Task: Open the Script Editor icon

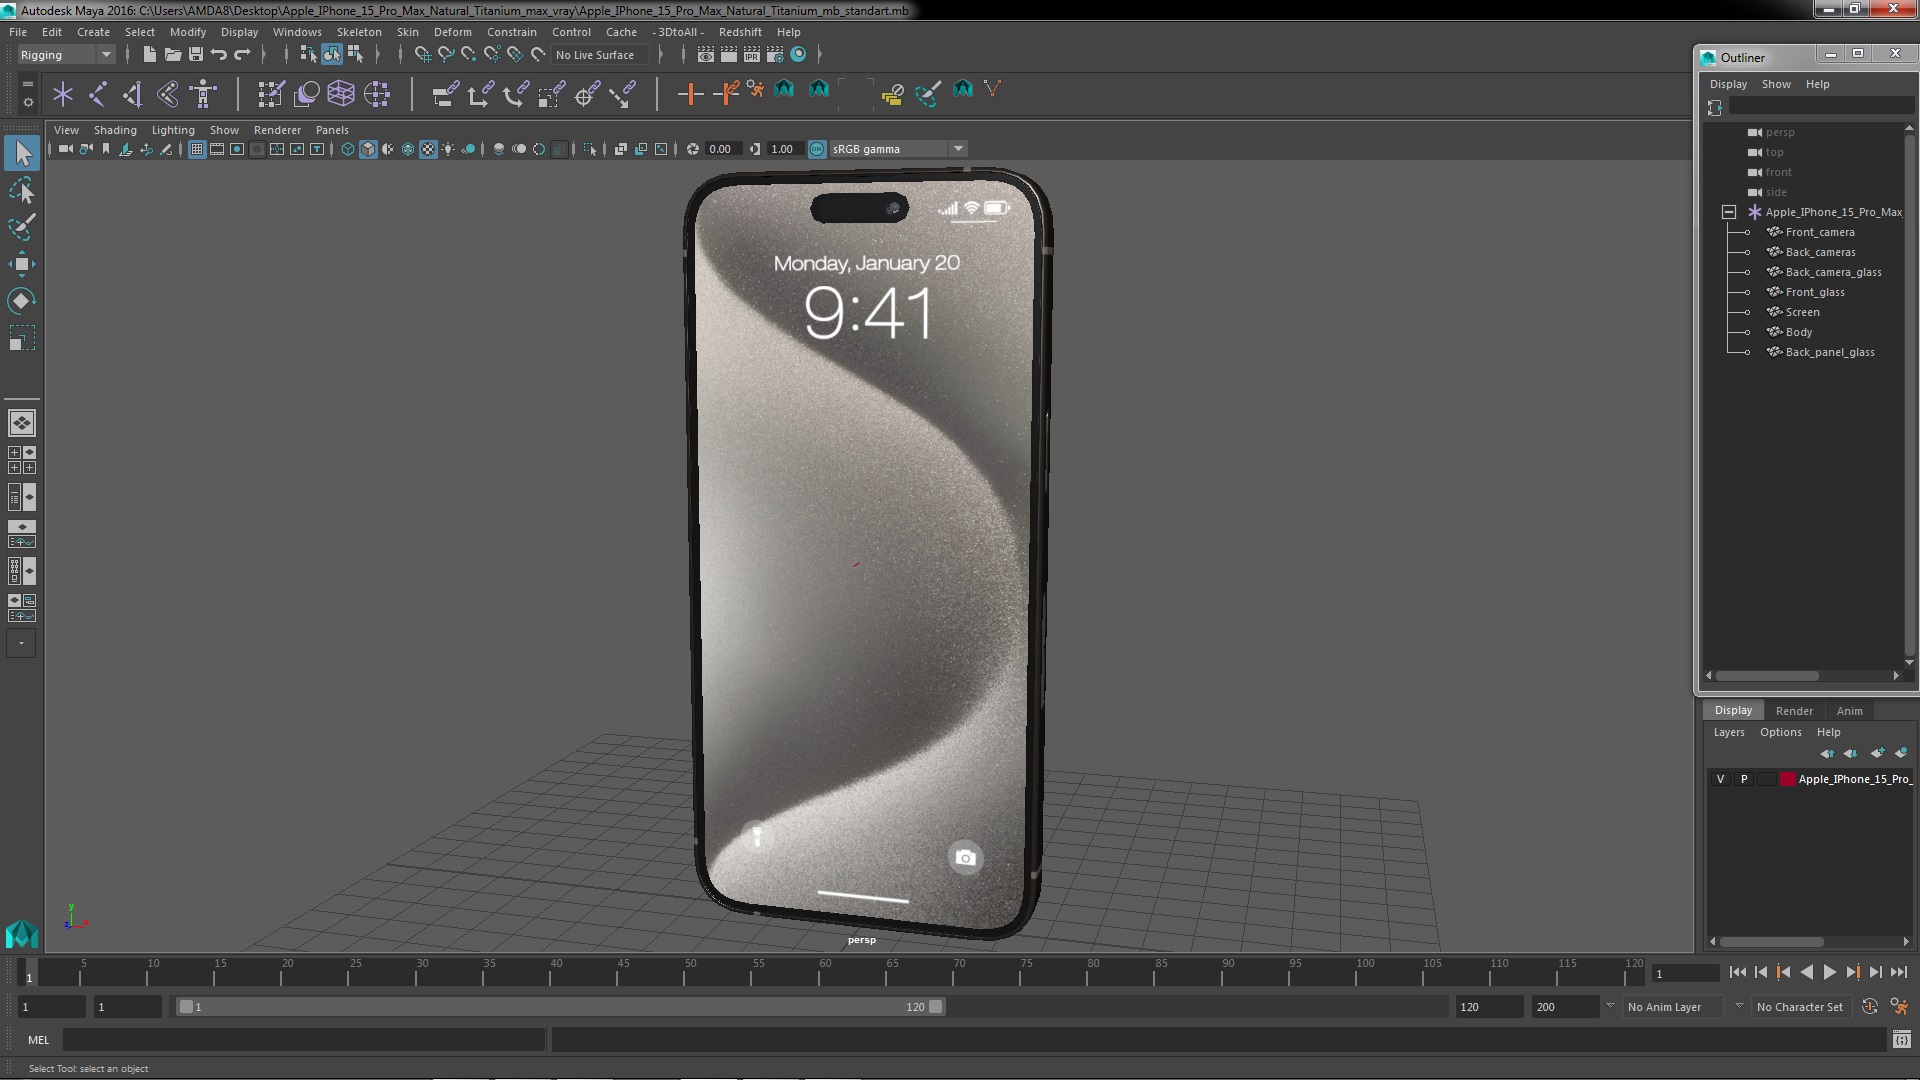Action: tap(1901, 1040)
